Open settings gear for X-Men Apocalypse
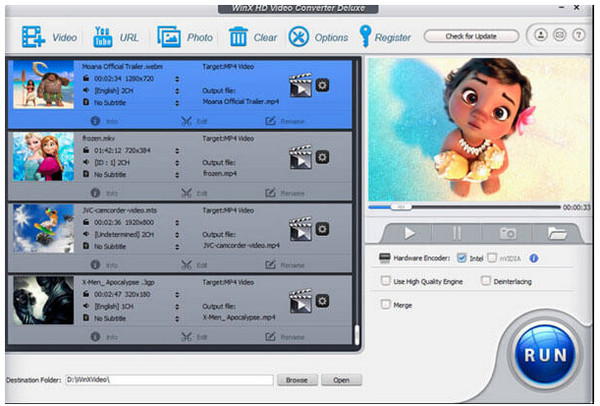Image resolution: width=600 pixels, height=406 pixels. (x=322, y=301)
